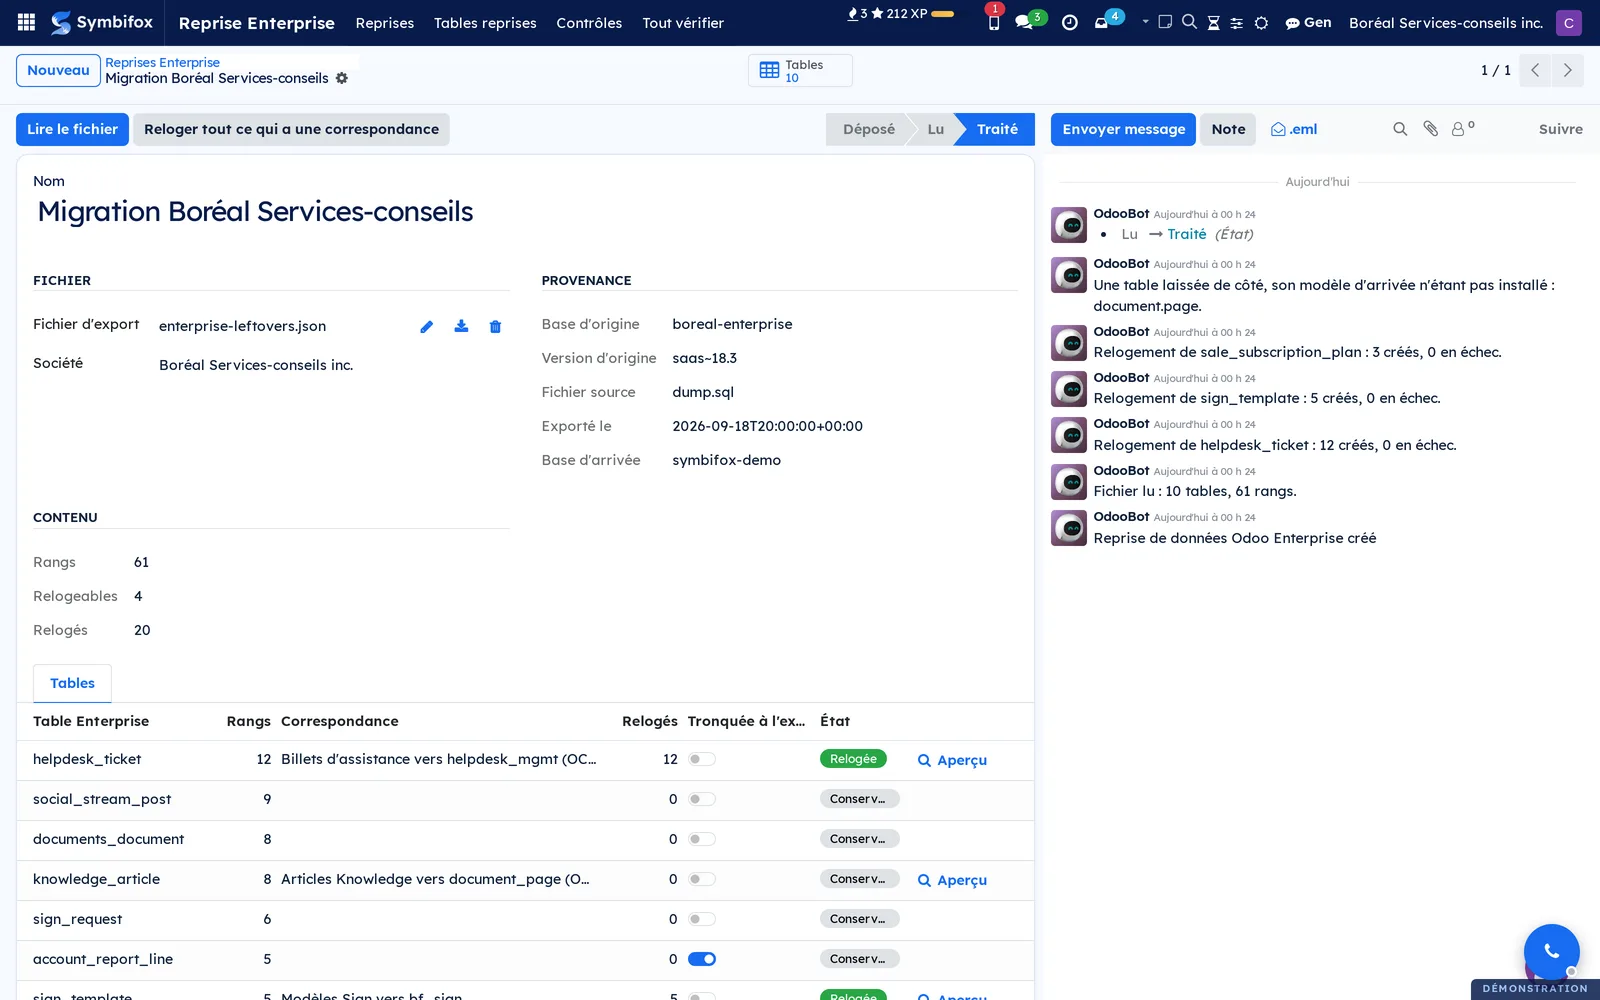Sort by Table Enterprise column header
Screen dimensions: 1600x1000
(x=91, y=721)
